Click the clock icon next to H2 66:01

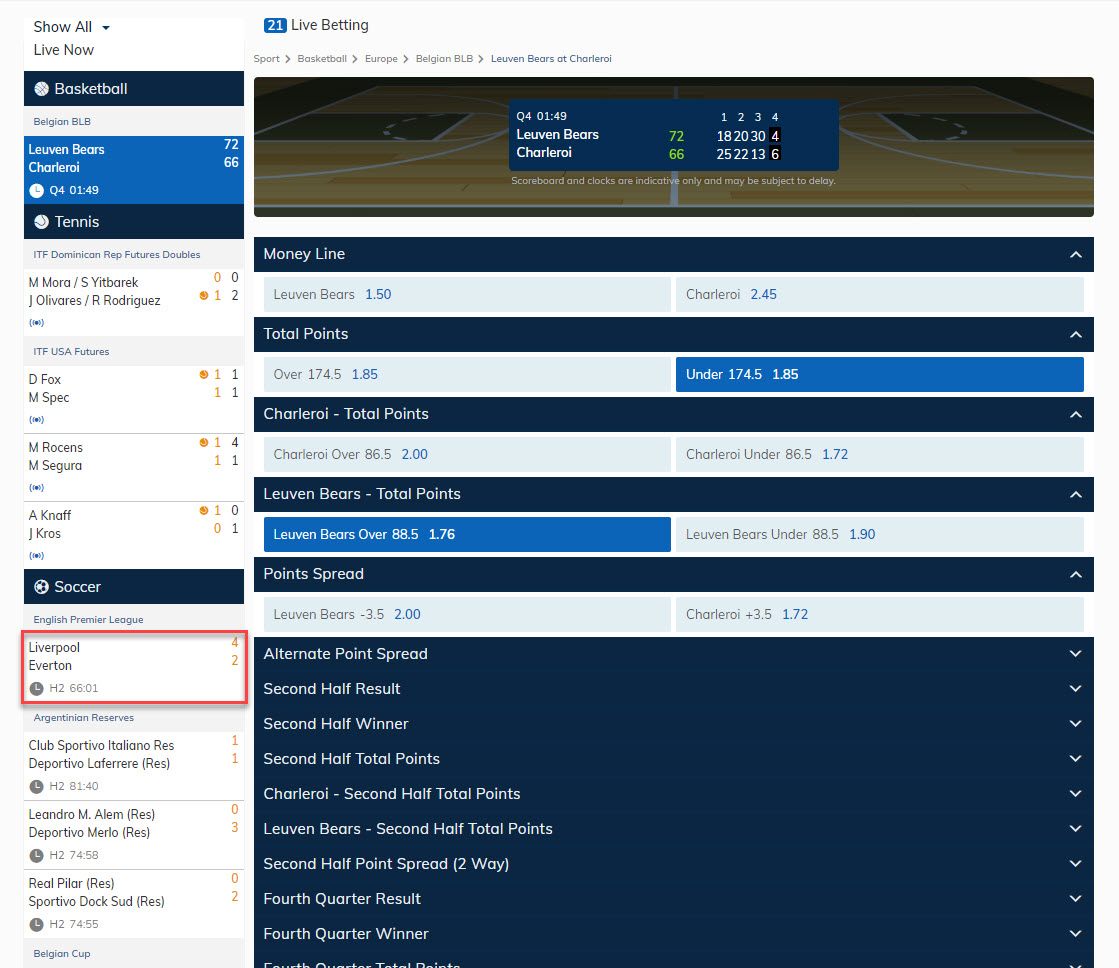click(39, 688)
